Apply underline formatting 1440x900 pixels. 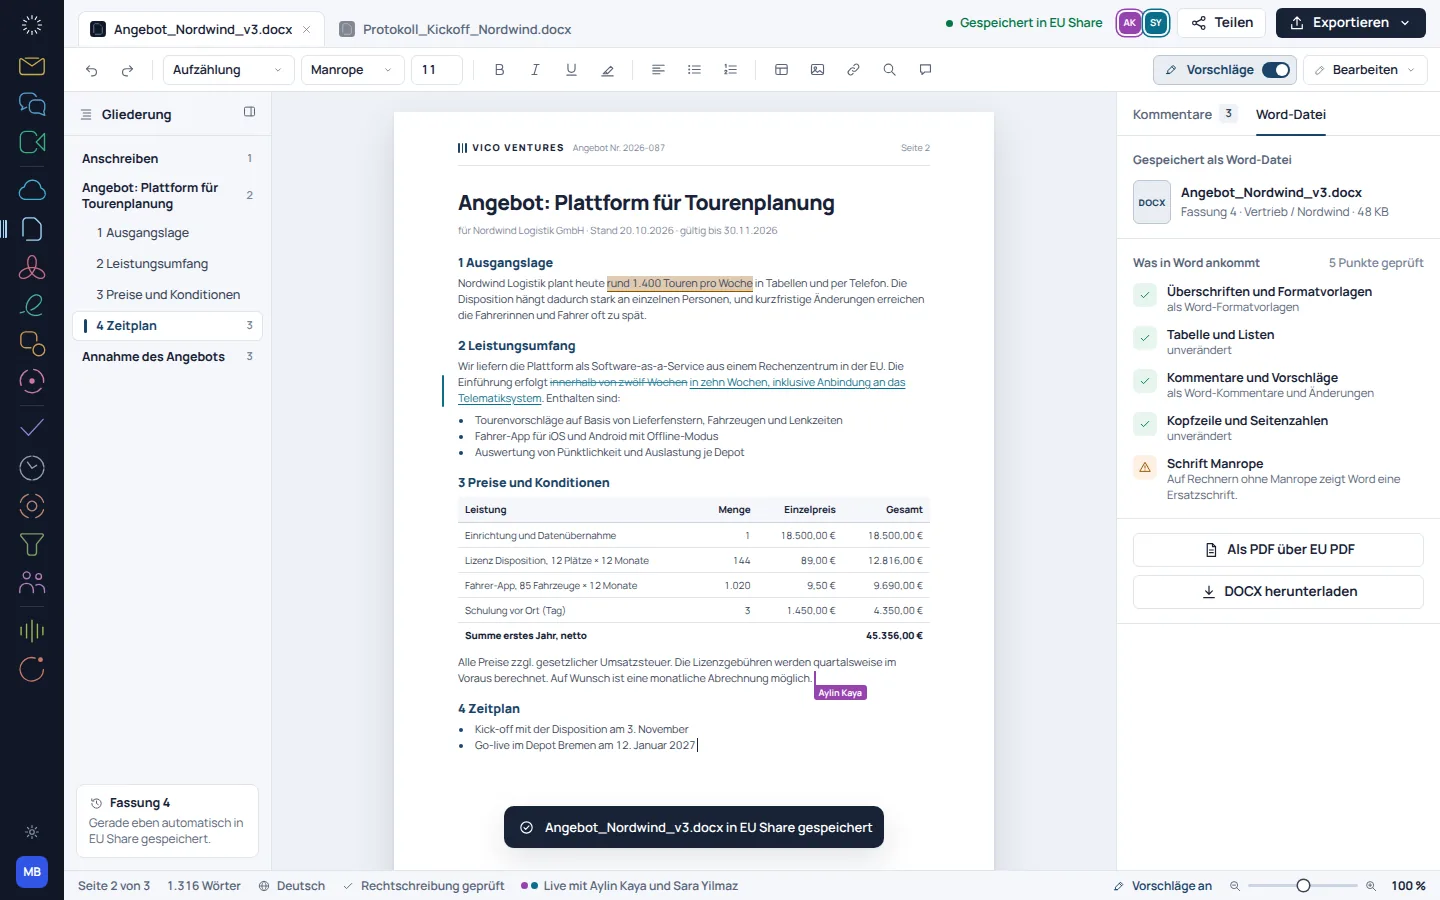571,70
